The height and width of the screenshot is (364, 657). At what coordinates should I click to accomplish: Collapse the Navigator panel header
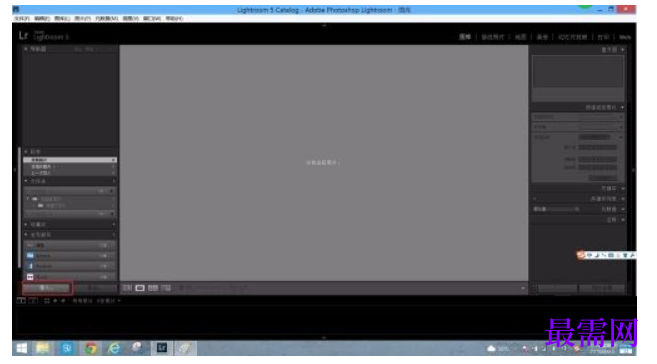coord(26,49)
